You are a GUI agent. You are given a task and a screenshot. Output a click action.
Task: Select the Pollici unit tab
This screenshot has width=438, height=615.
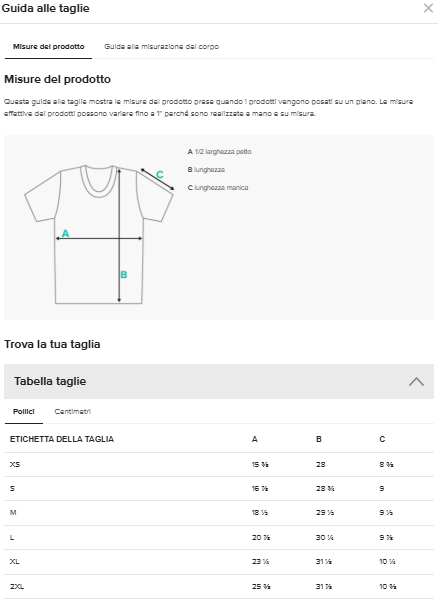tap(24, 411)
